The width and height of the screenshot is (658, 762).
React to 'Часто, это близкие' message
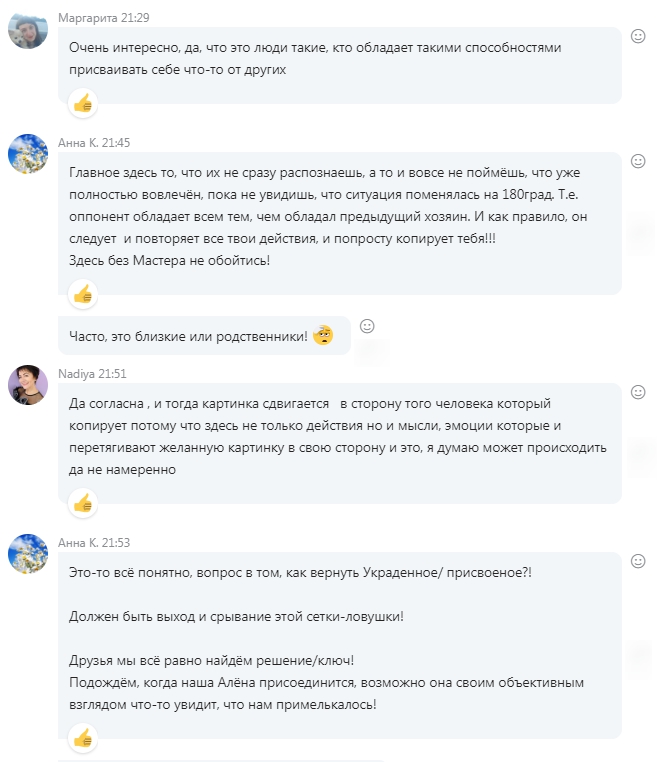pos(367,326)
